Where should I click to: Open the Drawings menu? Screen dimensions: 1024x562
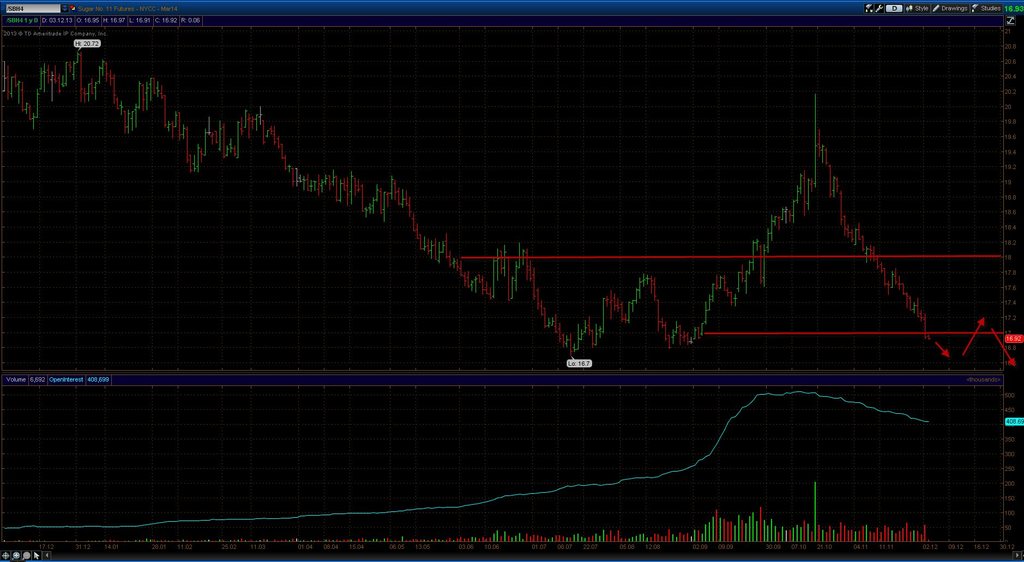click(x=950, y=8)
